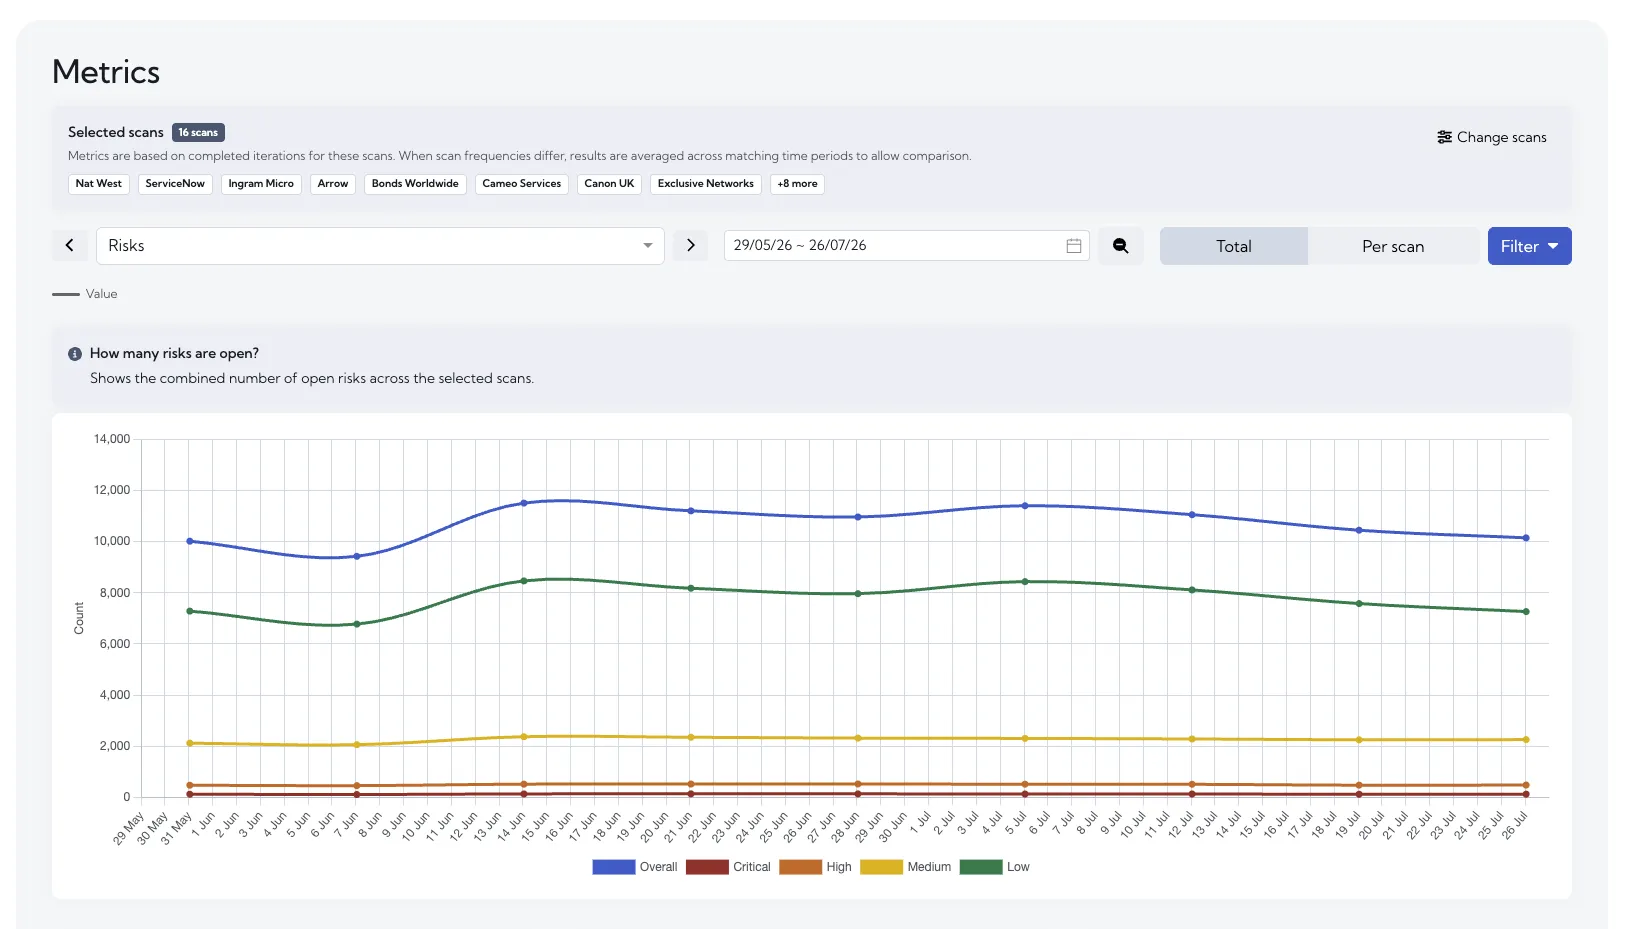
Task: Click the Arrow scan chip
Action: 333,184
